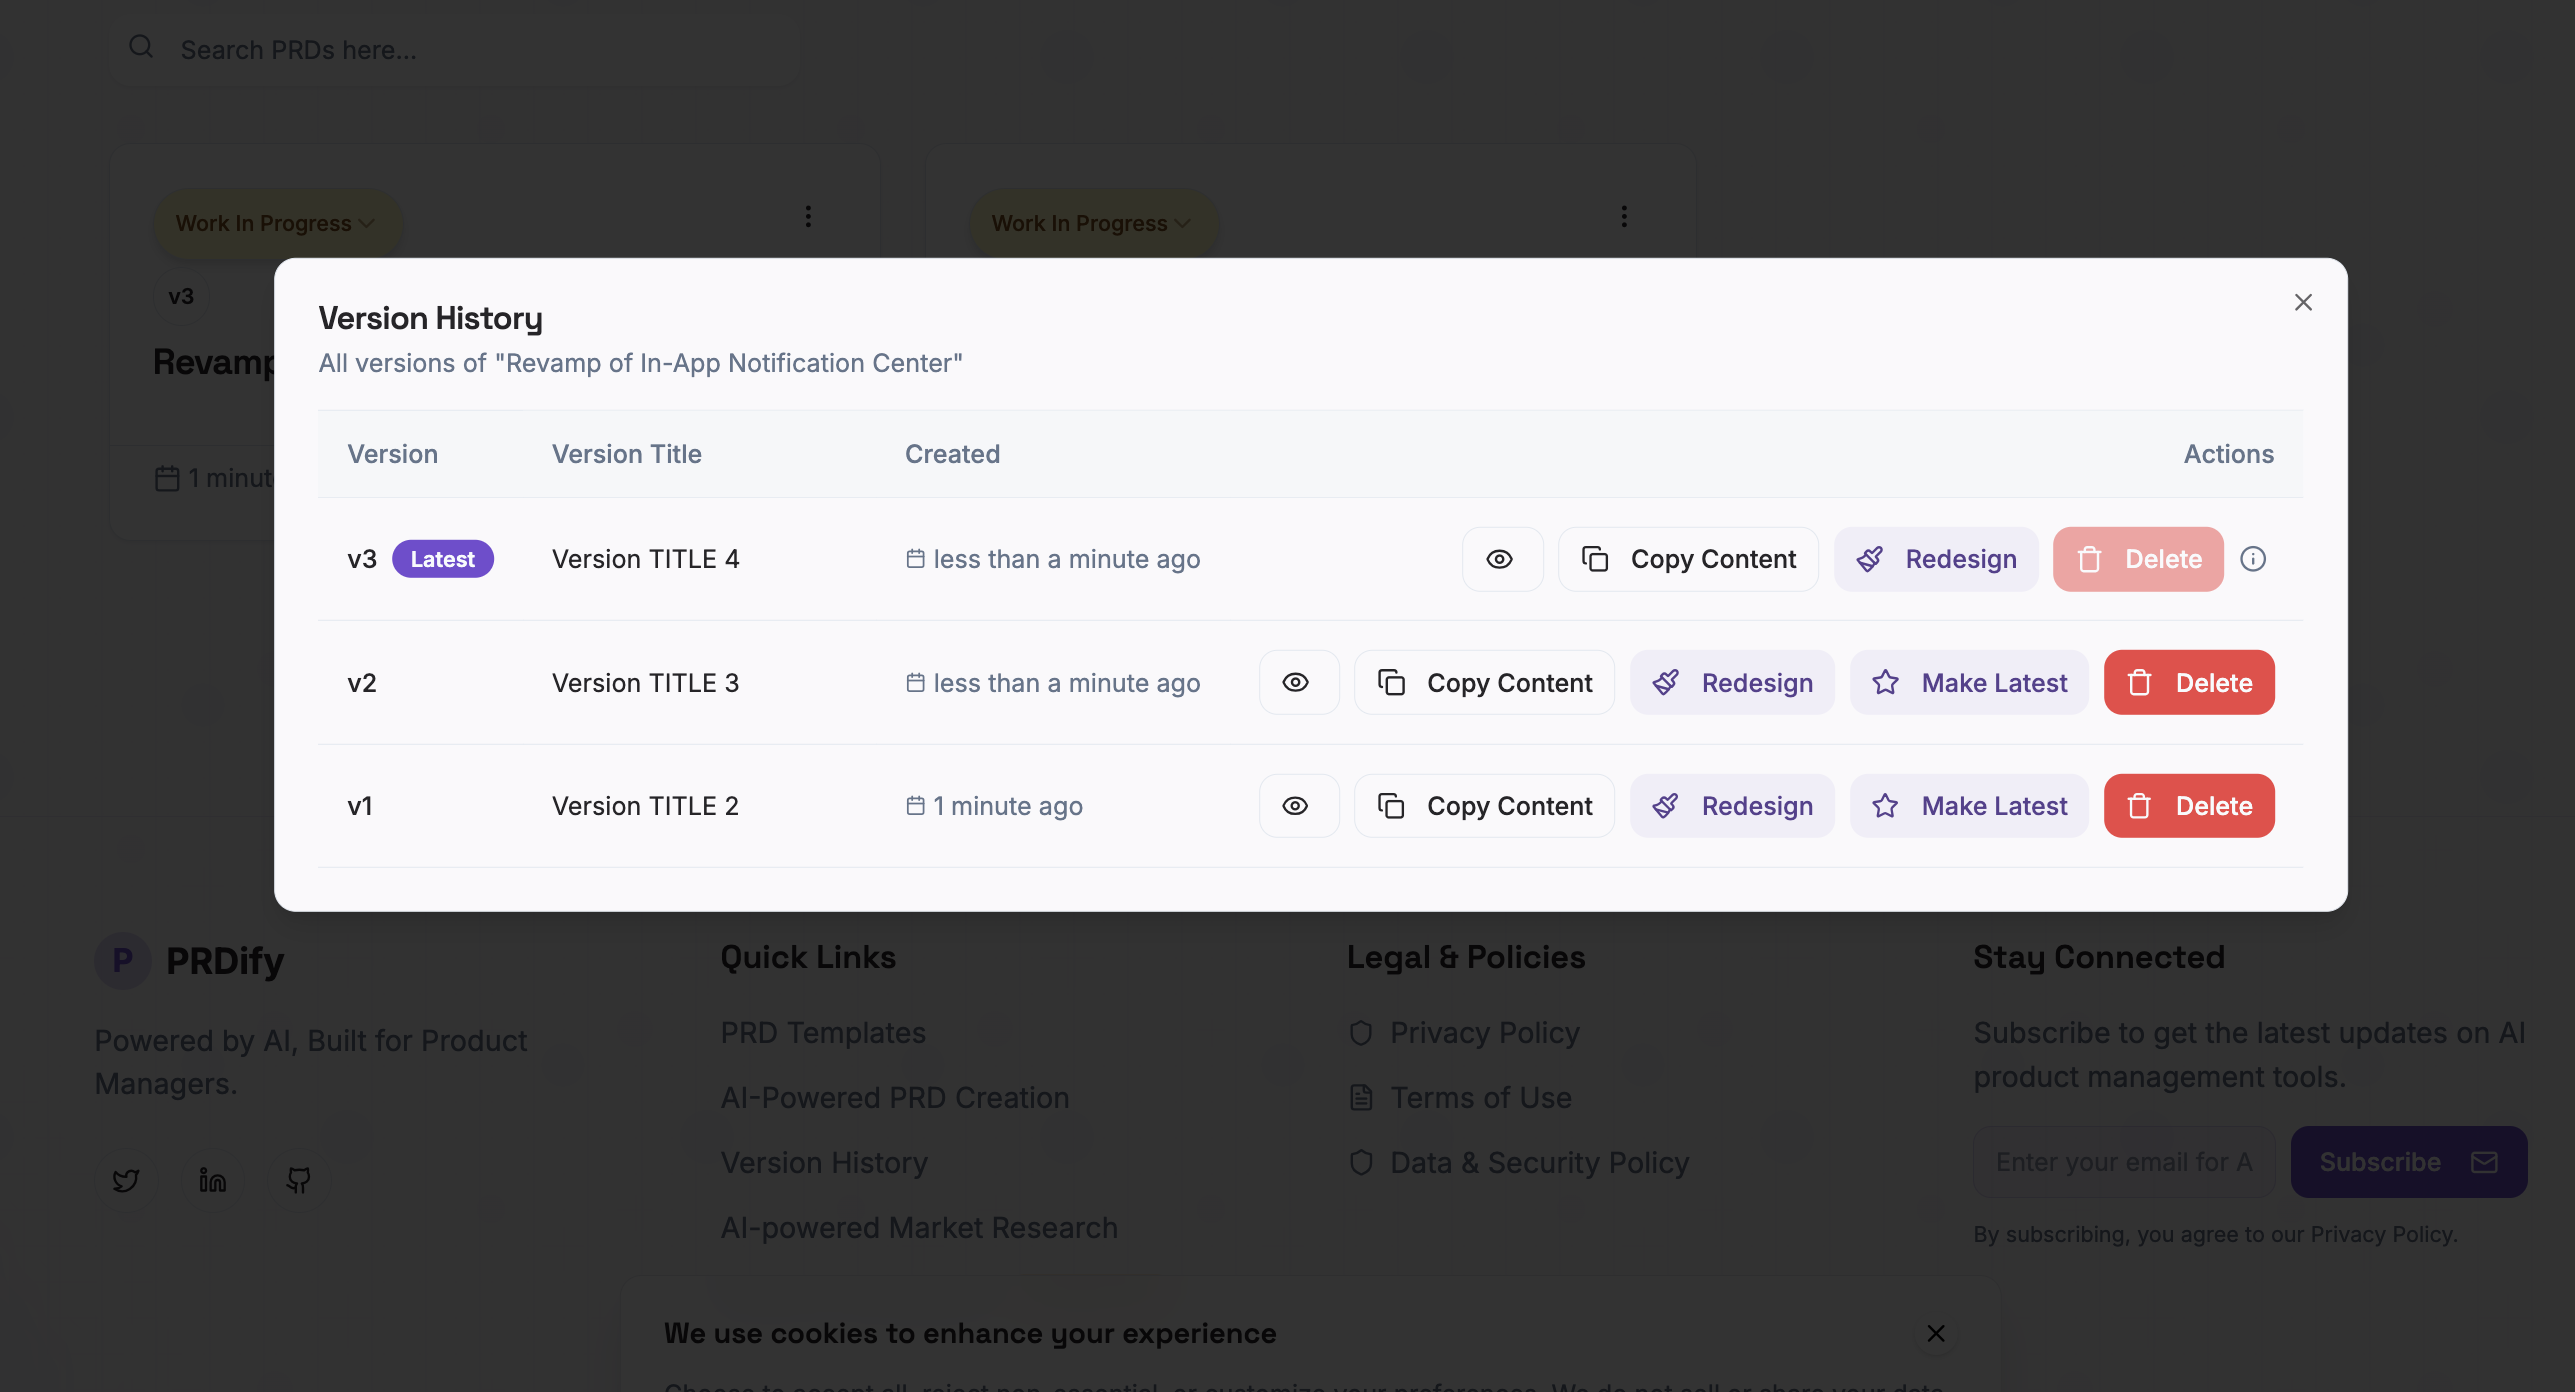Click info icon beside v3 Delete
Image resolution: width=2575 pixels, height=1392 pixels.
tap(2253, 559)
